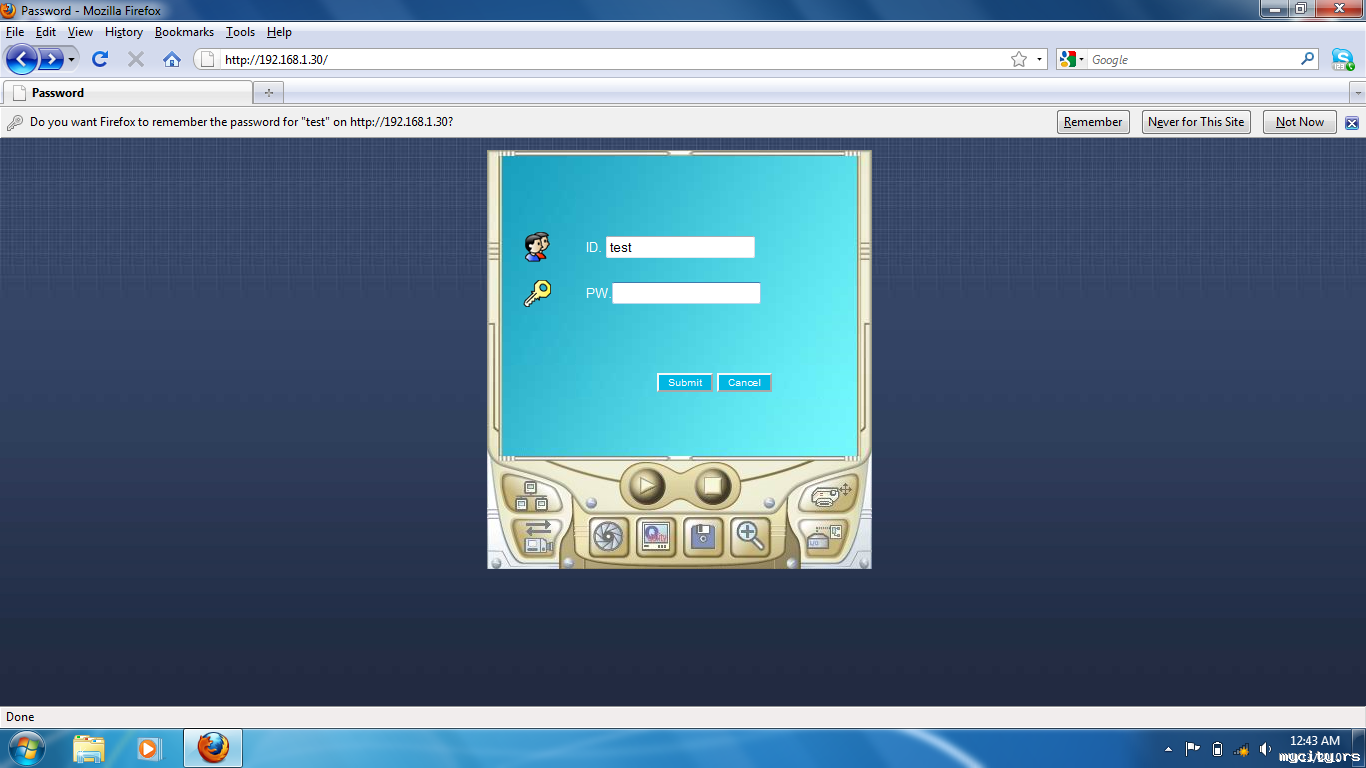Close the password notification bar
Screen dimensions: 1366x768
[x=1352, y=123]
